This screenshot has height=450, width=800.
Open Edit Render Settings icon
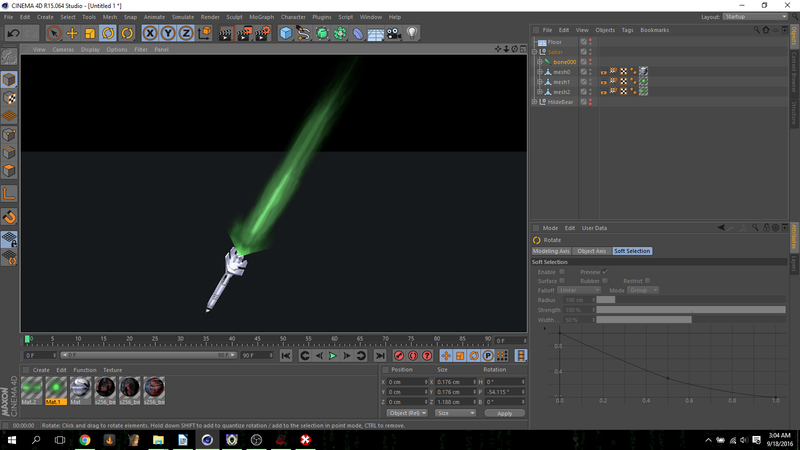(x=263, y=34)
